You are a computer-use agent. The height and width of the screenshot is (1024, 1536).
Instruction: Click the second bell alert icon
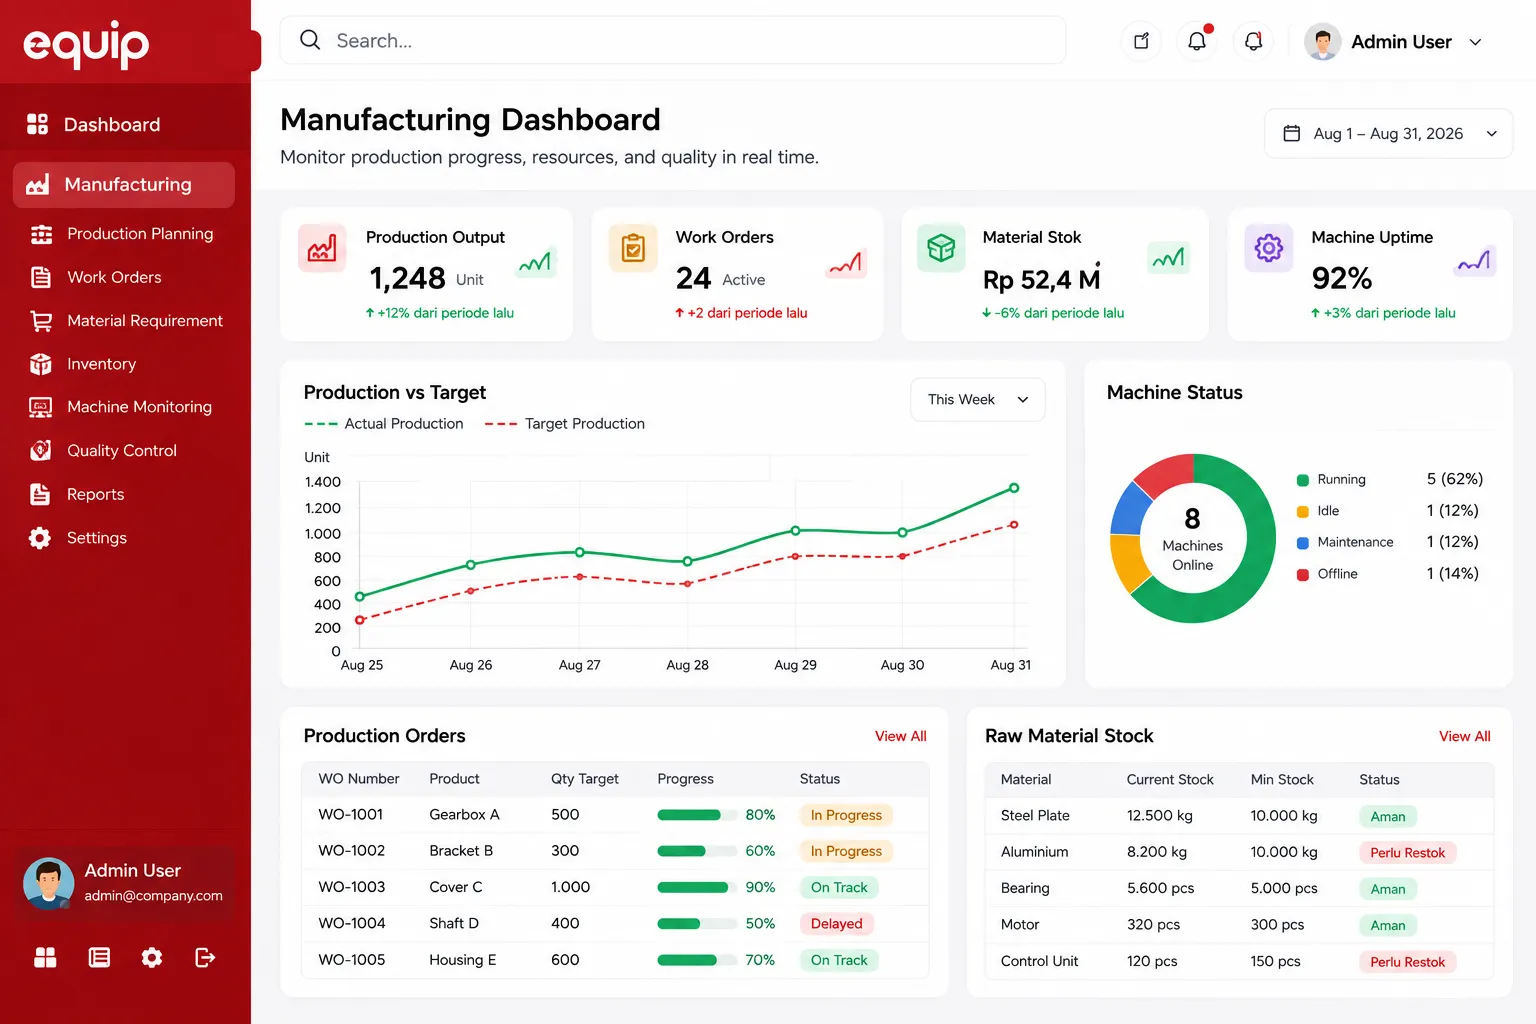tap(1253, 41)
